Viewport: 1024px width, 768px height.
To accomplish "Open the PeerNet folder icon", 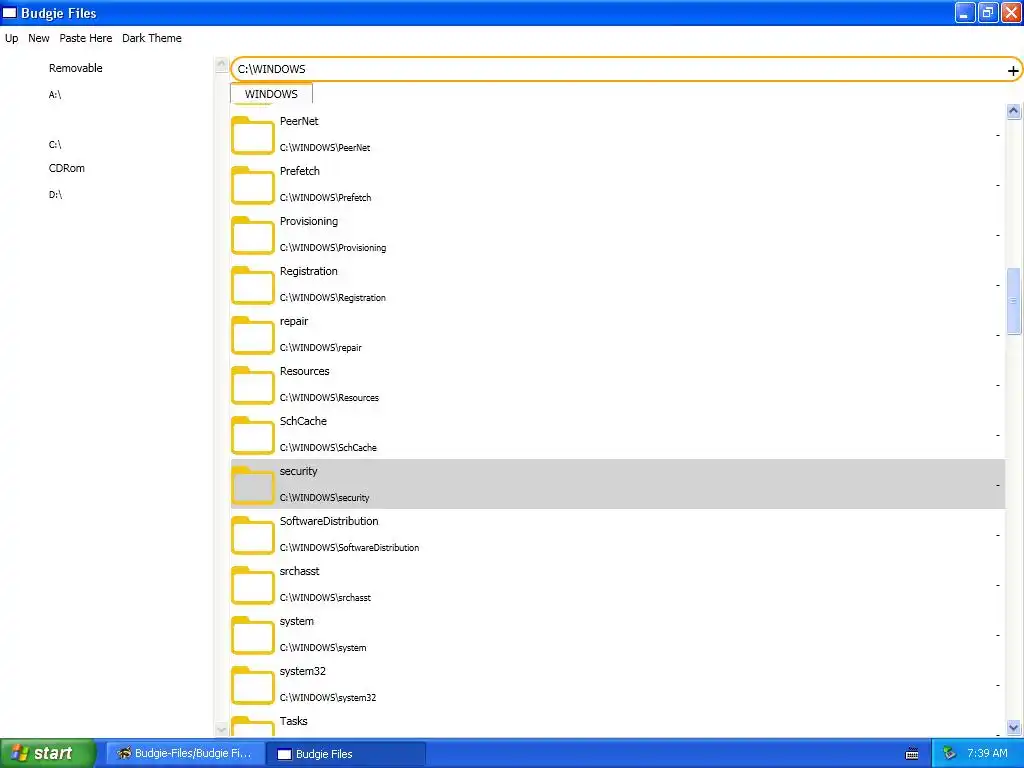I will click(252, 135).
